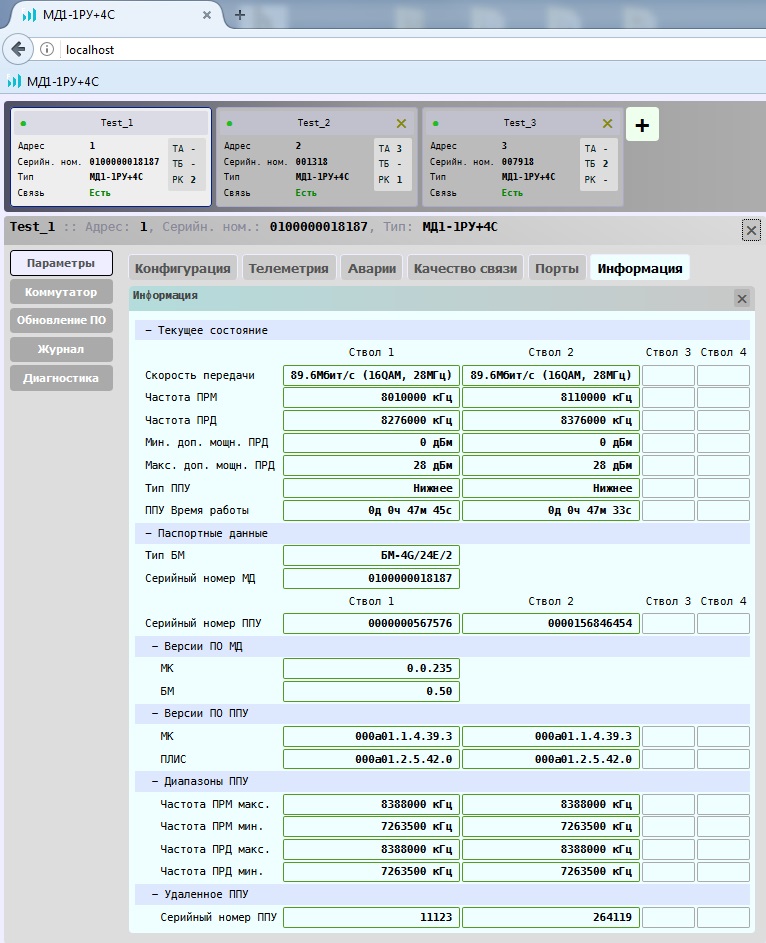Screen dimensions: 766x943
Task: Open the Диагностика section
Action: point(61,378)
